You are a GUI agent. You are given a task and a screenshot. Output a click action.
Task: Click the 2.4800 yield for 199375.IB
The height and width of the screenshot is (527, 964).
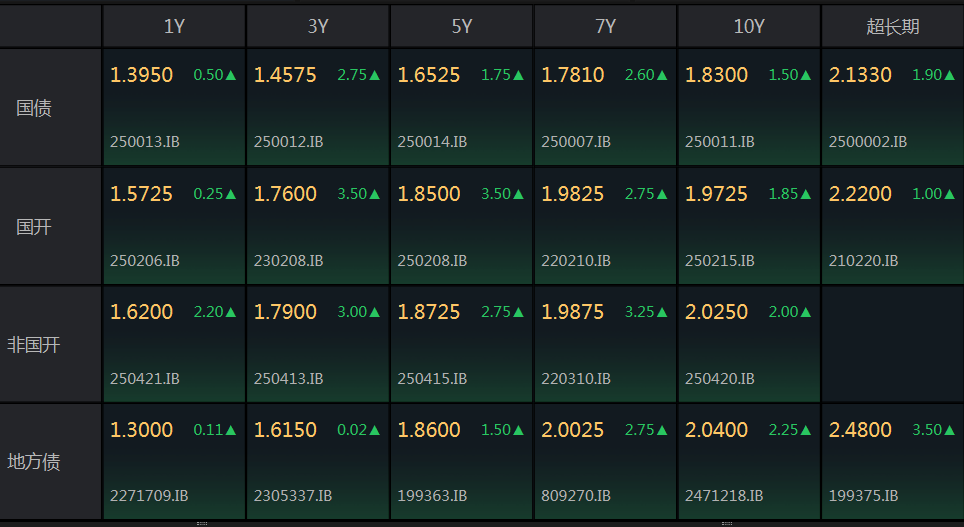coord(860,430)
